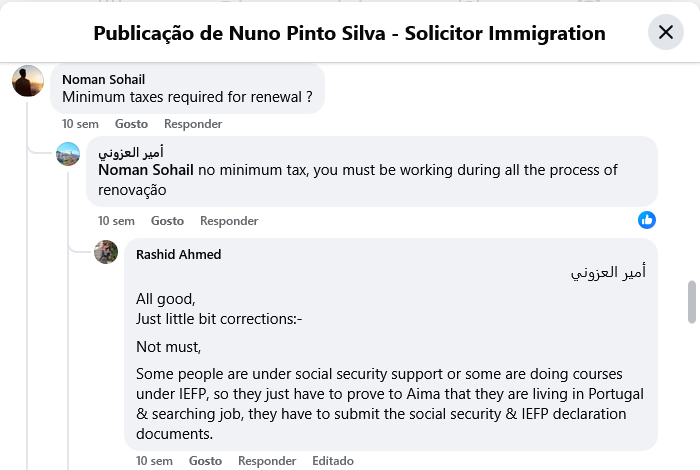Viewport: 700px width, 470px height.
Task: Close the publication dialog with X
Action: coord(665,33)
